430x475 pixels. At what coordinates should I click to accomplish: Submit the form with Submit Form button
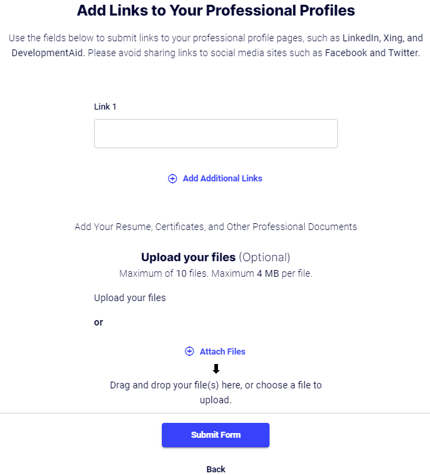[216, 435]
